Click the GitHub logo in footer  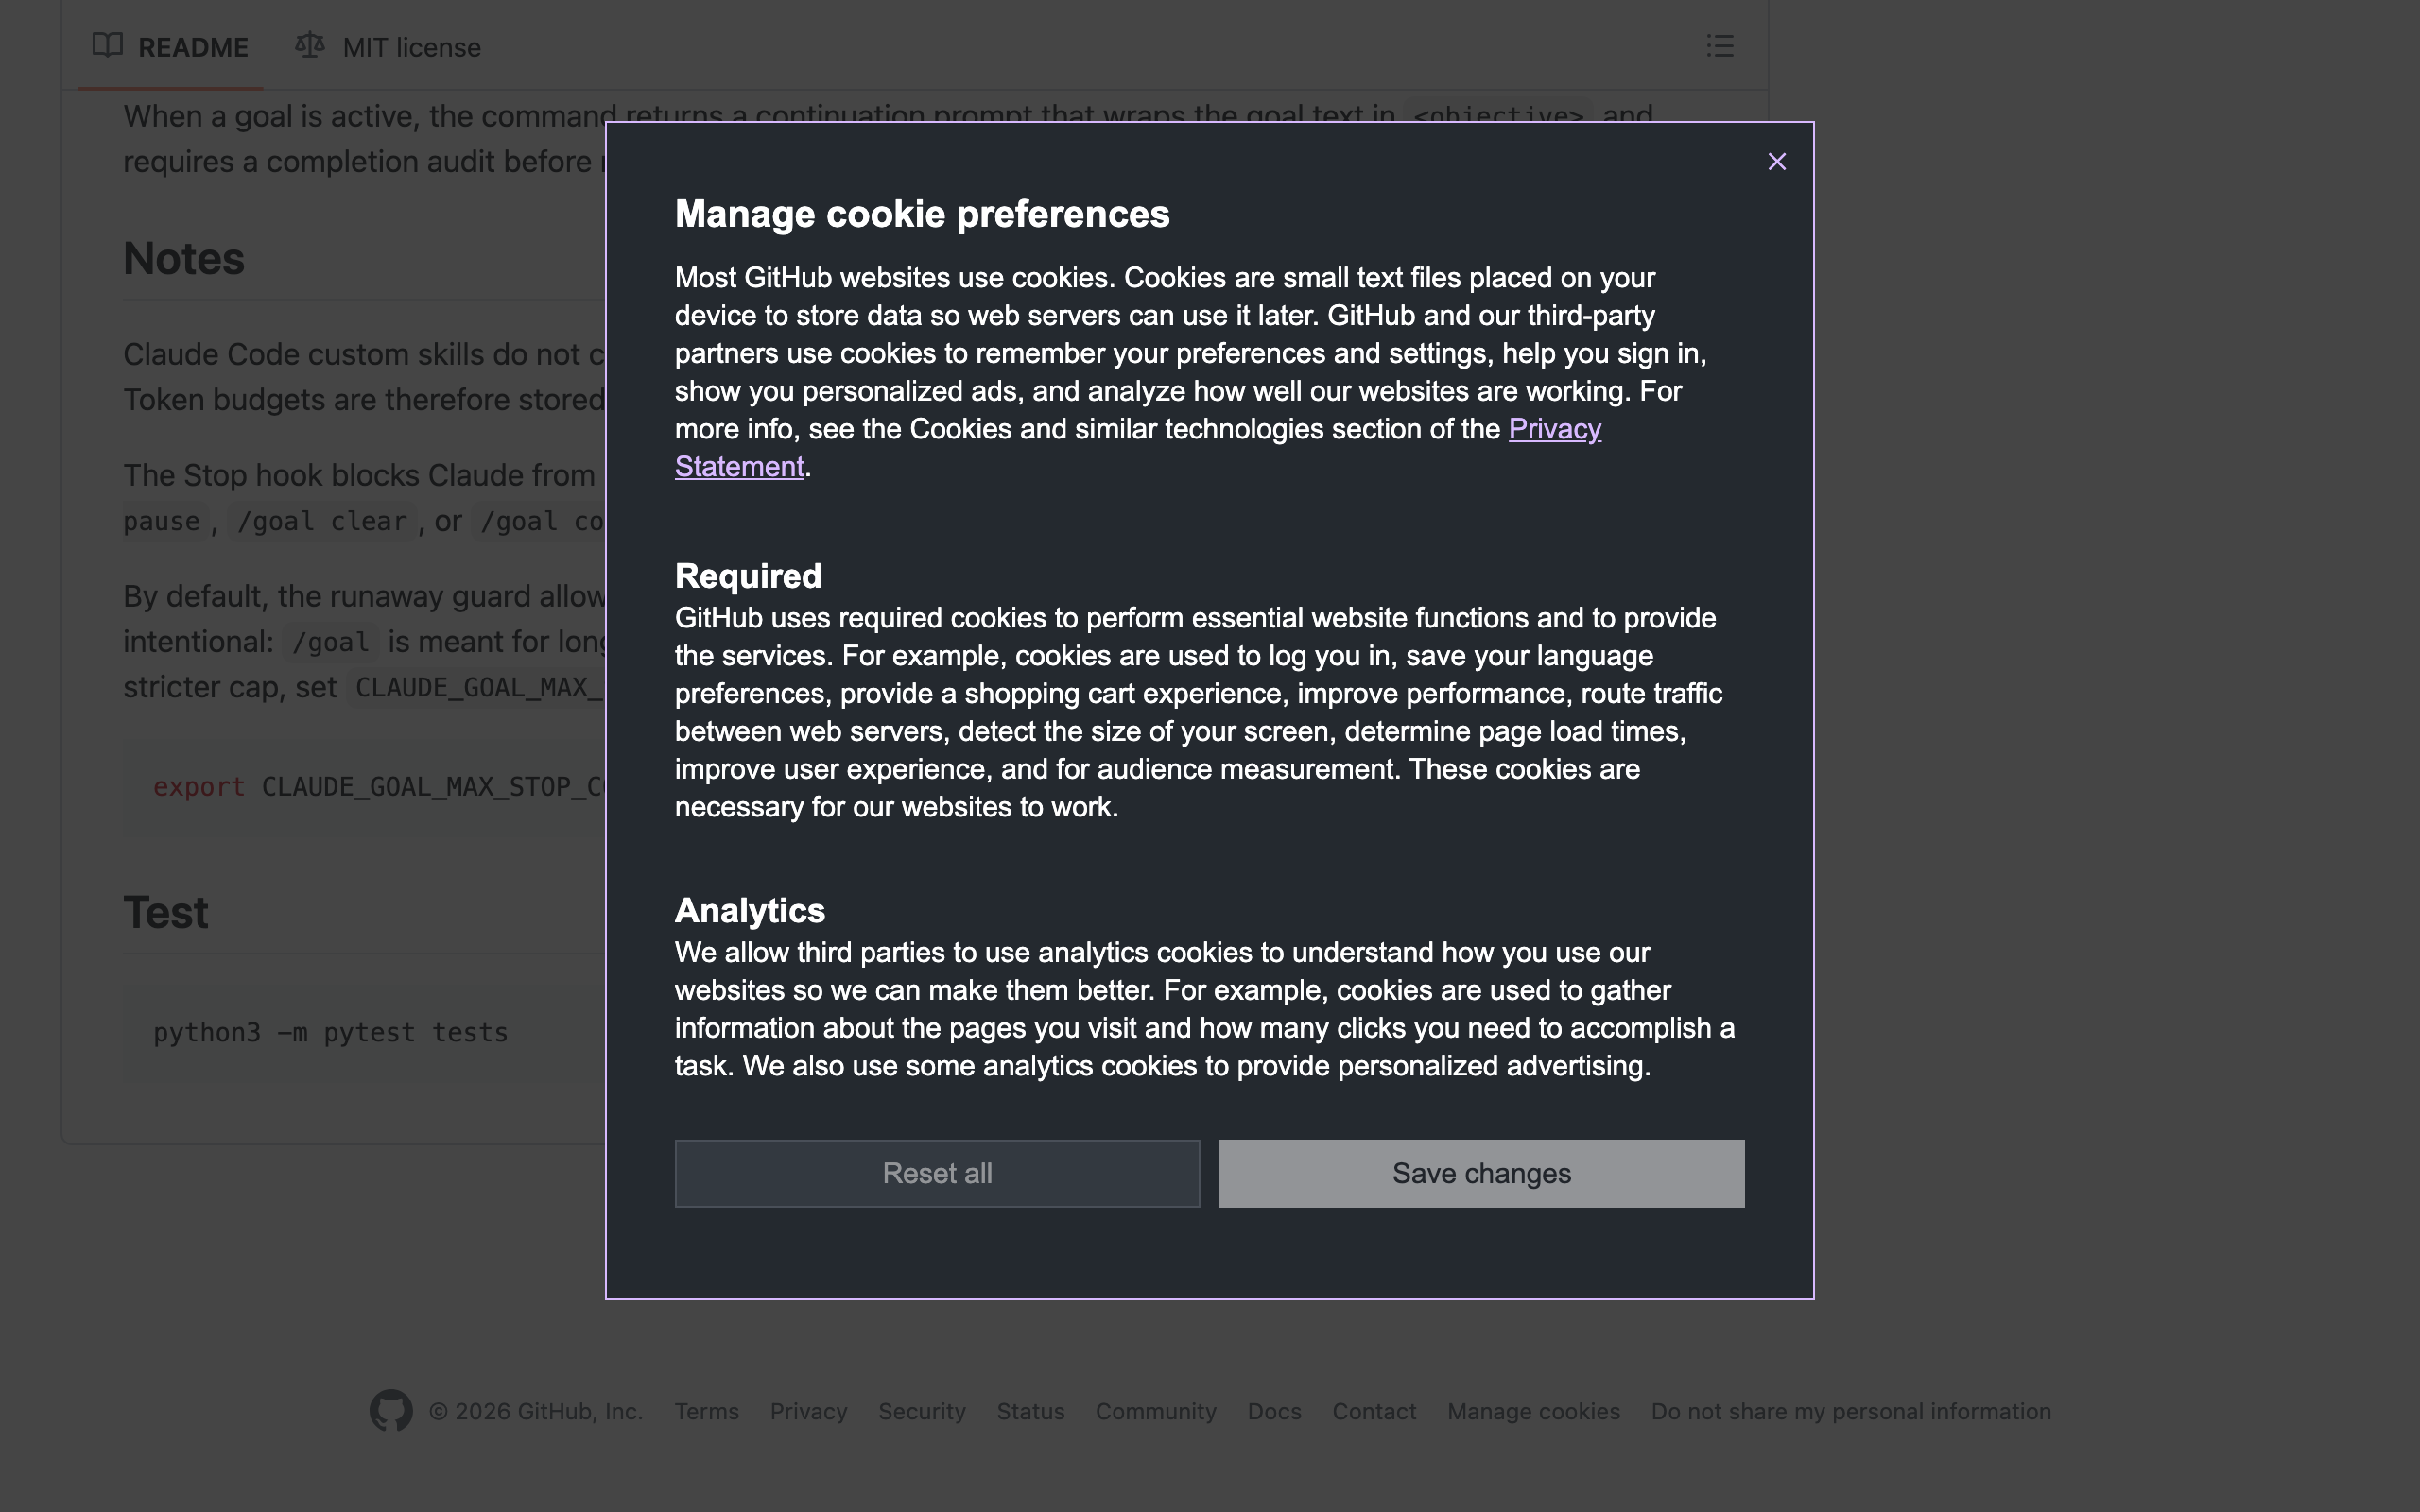391,1410
